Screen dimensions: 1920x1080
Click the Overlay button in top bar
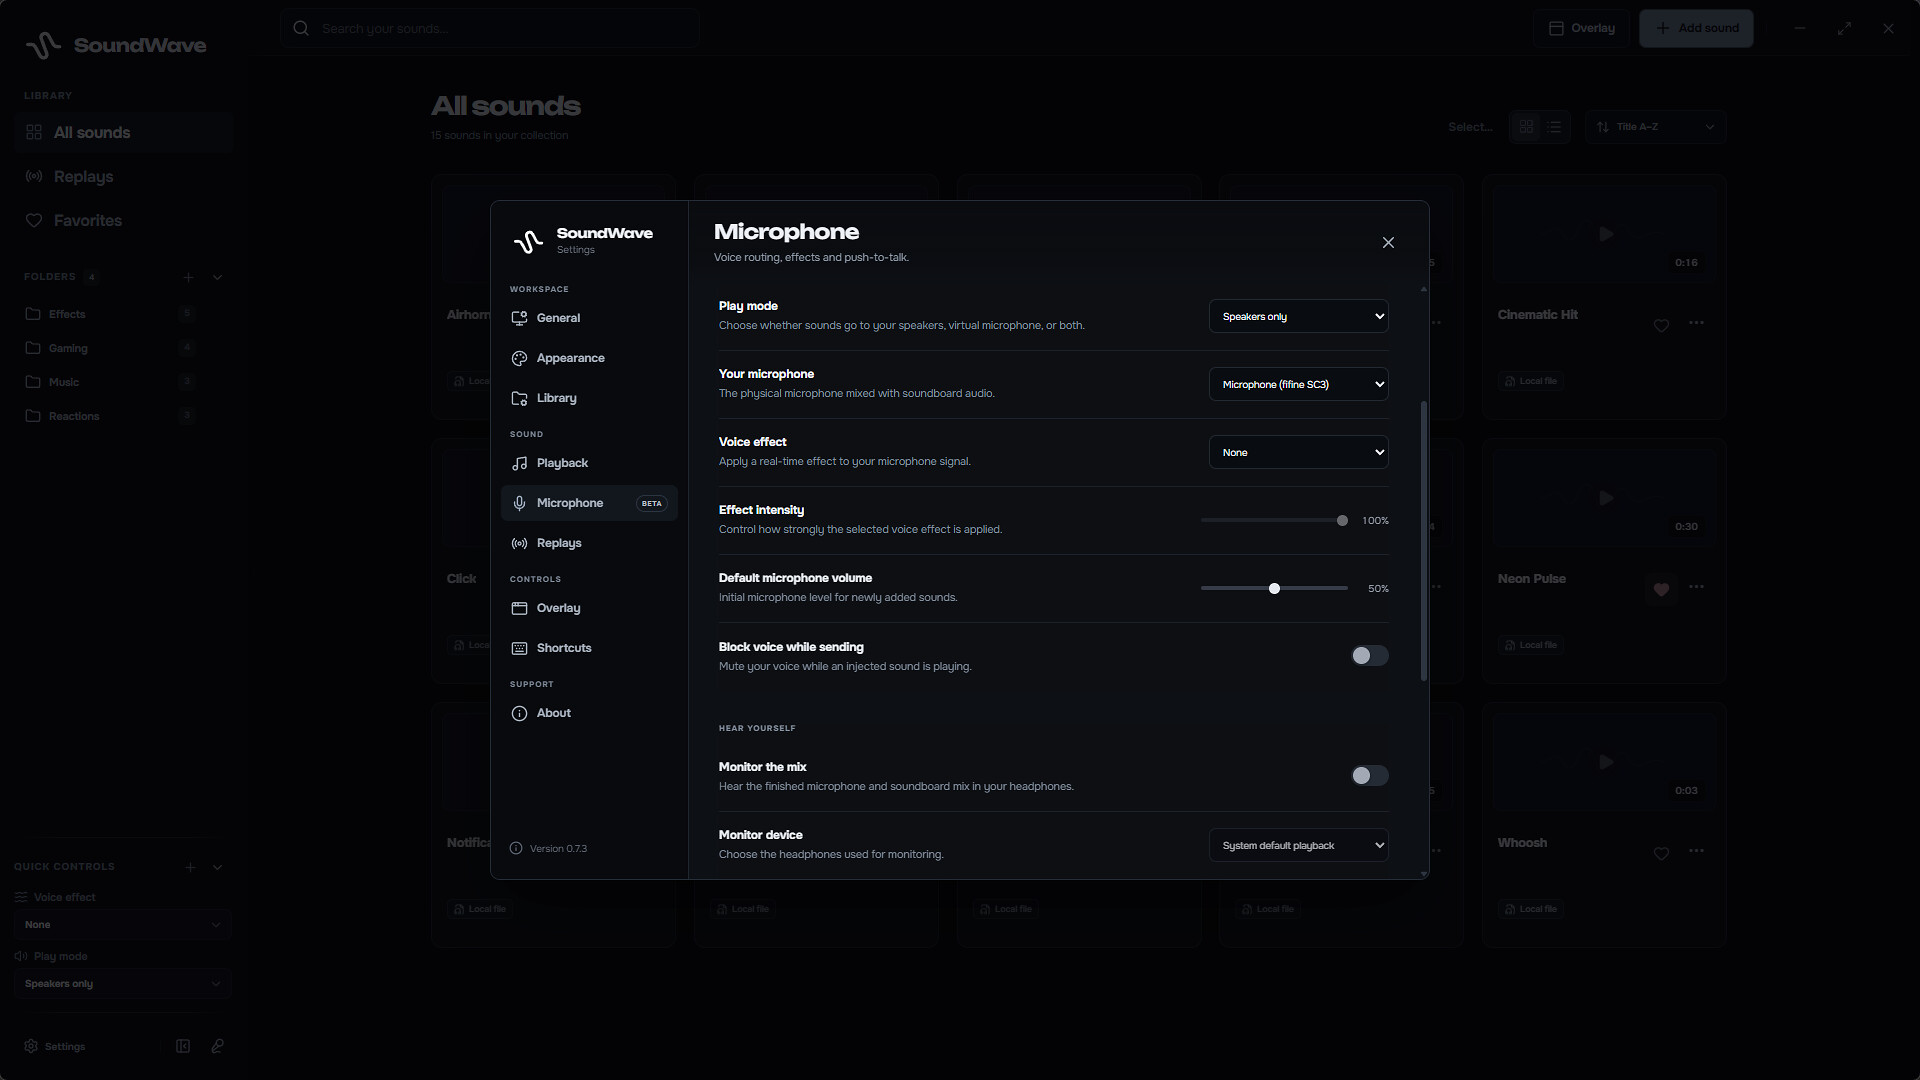[1581, 28]
